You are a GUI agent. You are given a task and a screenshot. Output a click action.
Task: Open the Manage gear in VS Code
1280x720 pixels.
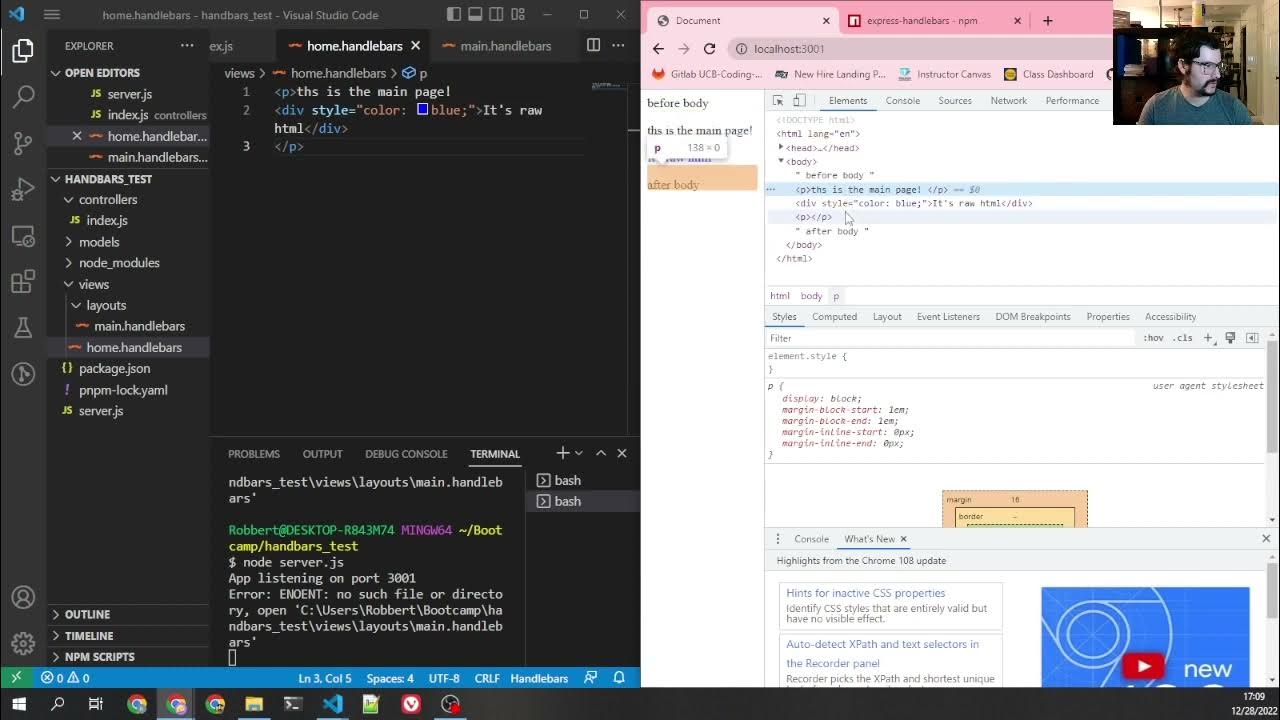(23, 643)
